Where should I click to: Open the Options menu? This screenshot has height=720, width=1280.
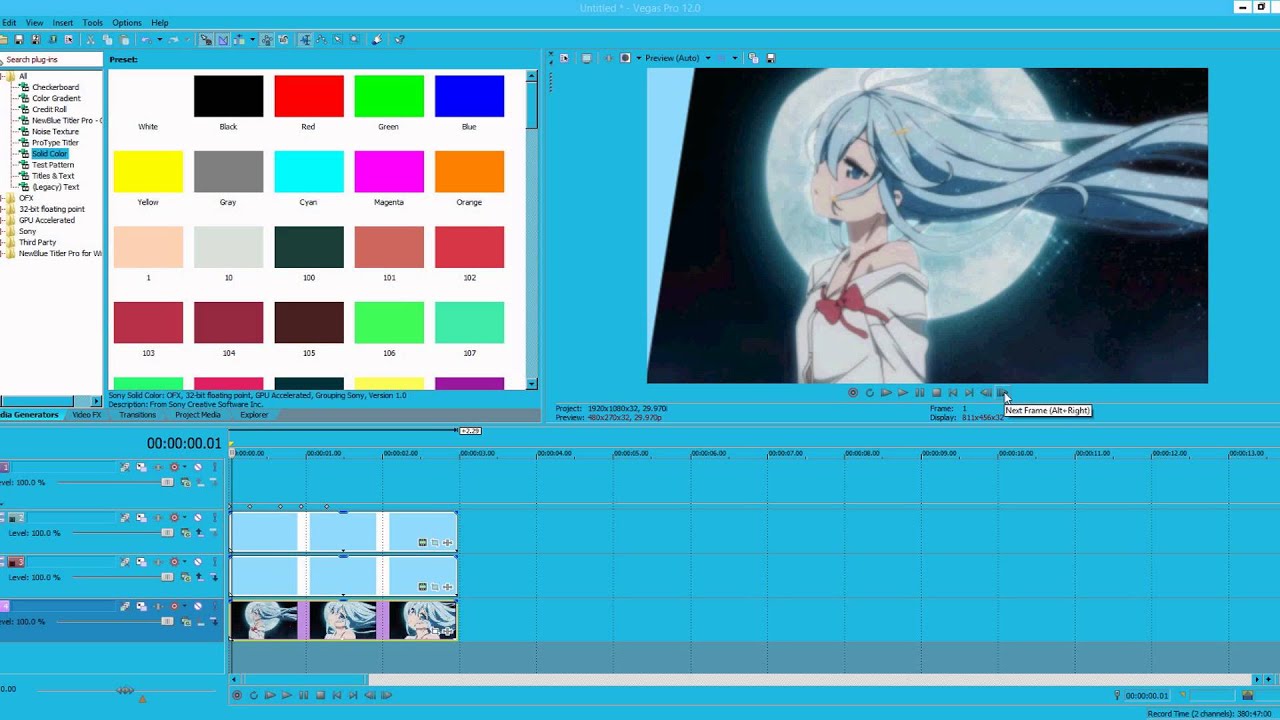(x=126, y=22)
